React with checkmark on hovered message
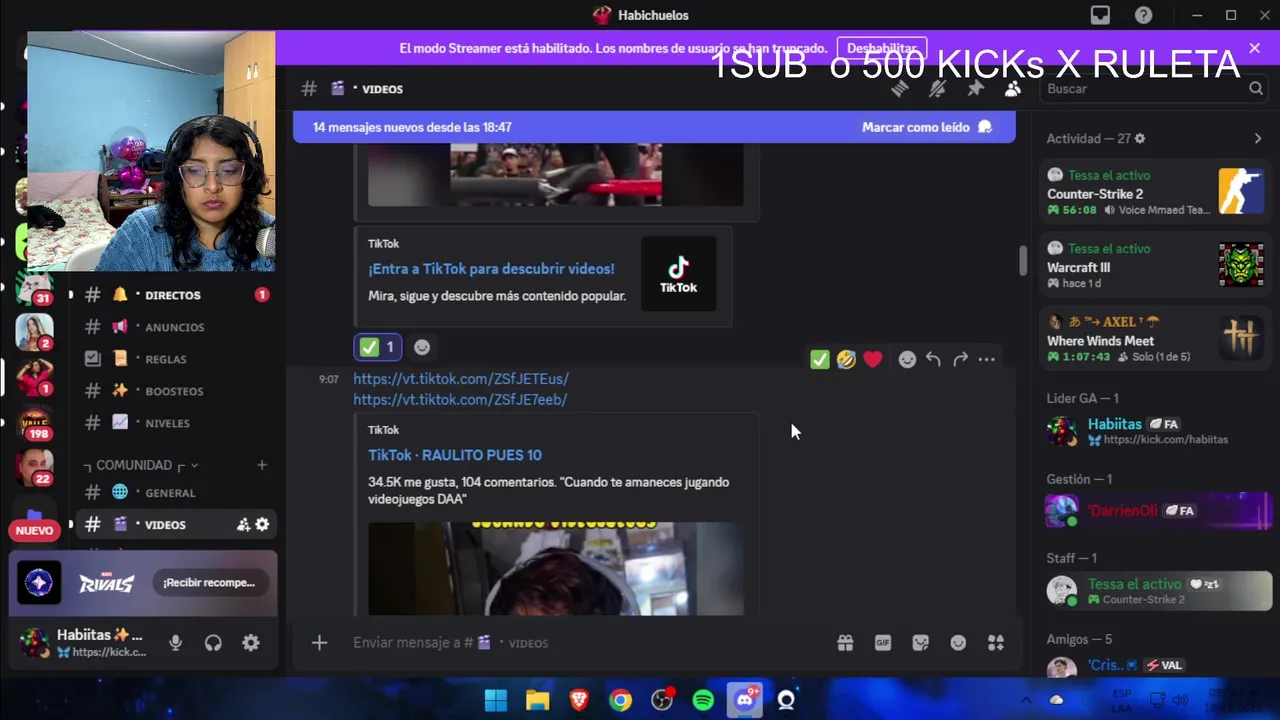1280x720 pixels. pos(819,359)
